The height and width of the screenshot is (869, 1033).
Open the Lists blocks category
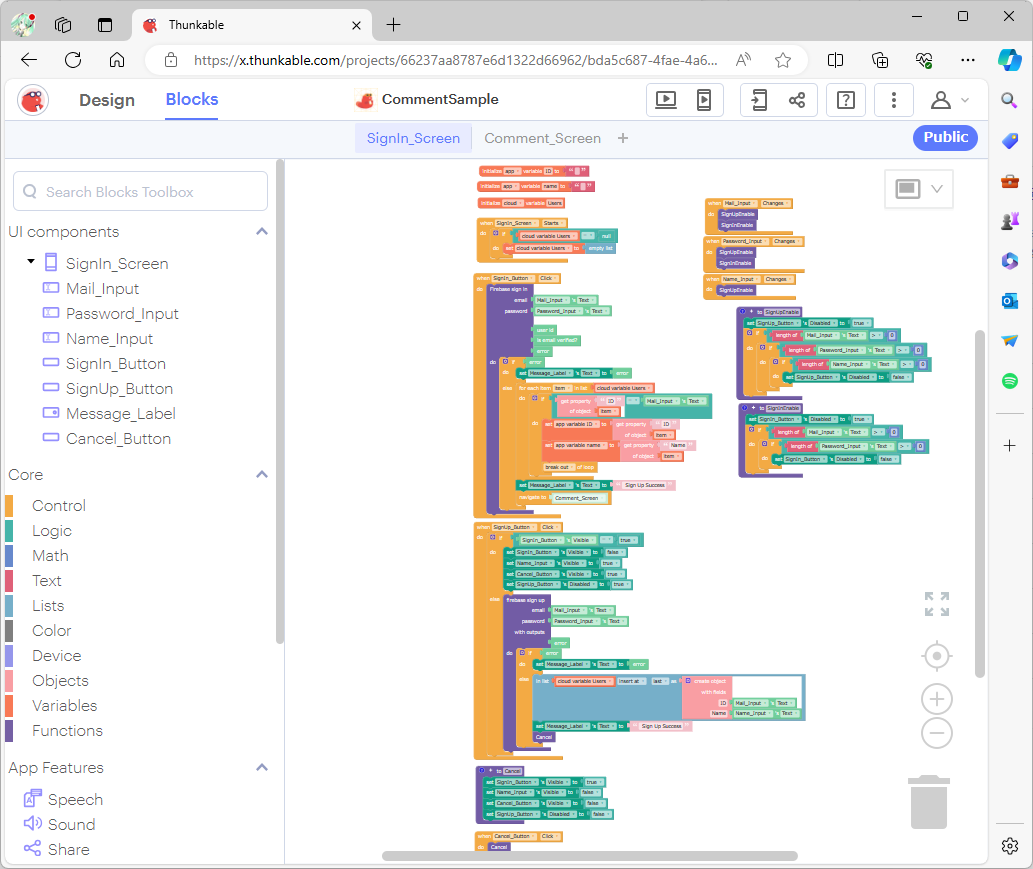[x=48, y=605]
